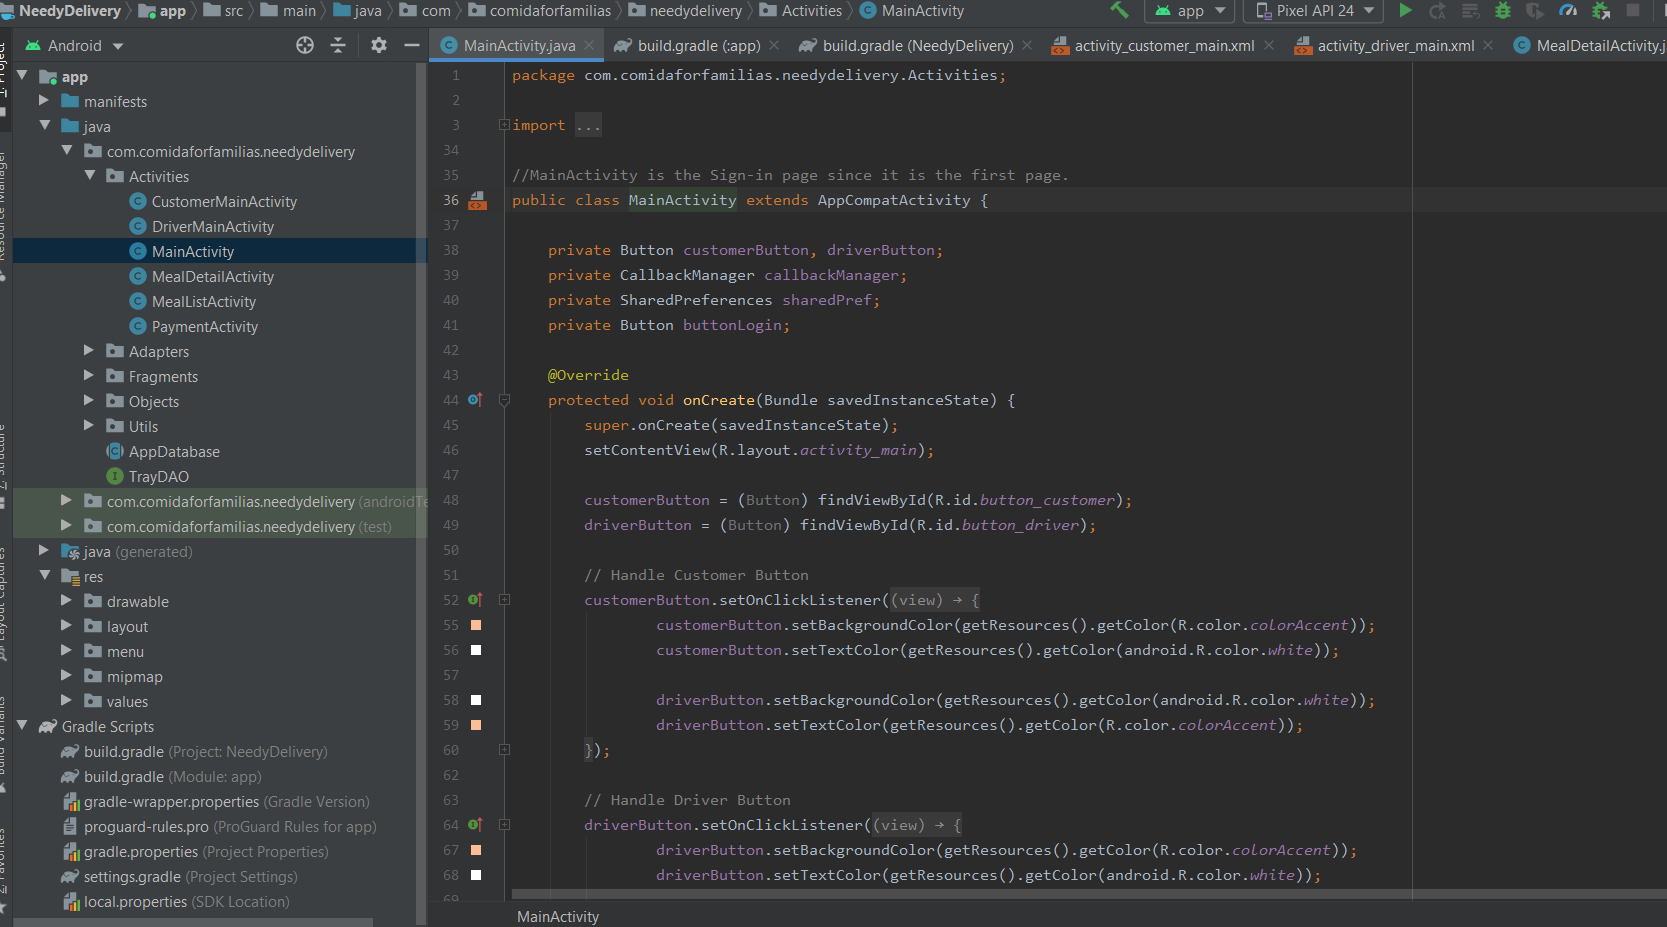This screenshot has height=927, width=1667.
Task: Open Project panel settings gear
Action: 378,45
